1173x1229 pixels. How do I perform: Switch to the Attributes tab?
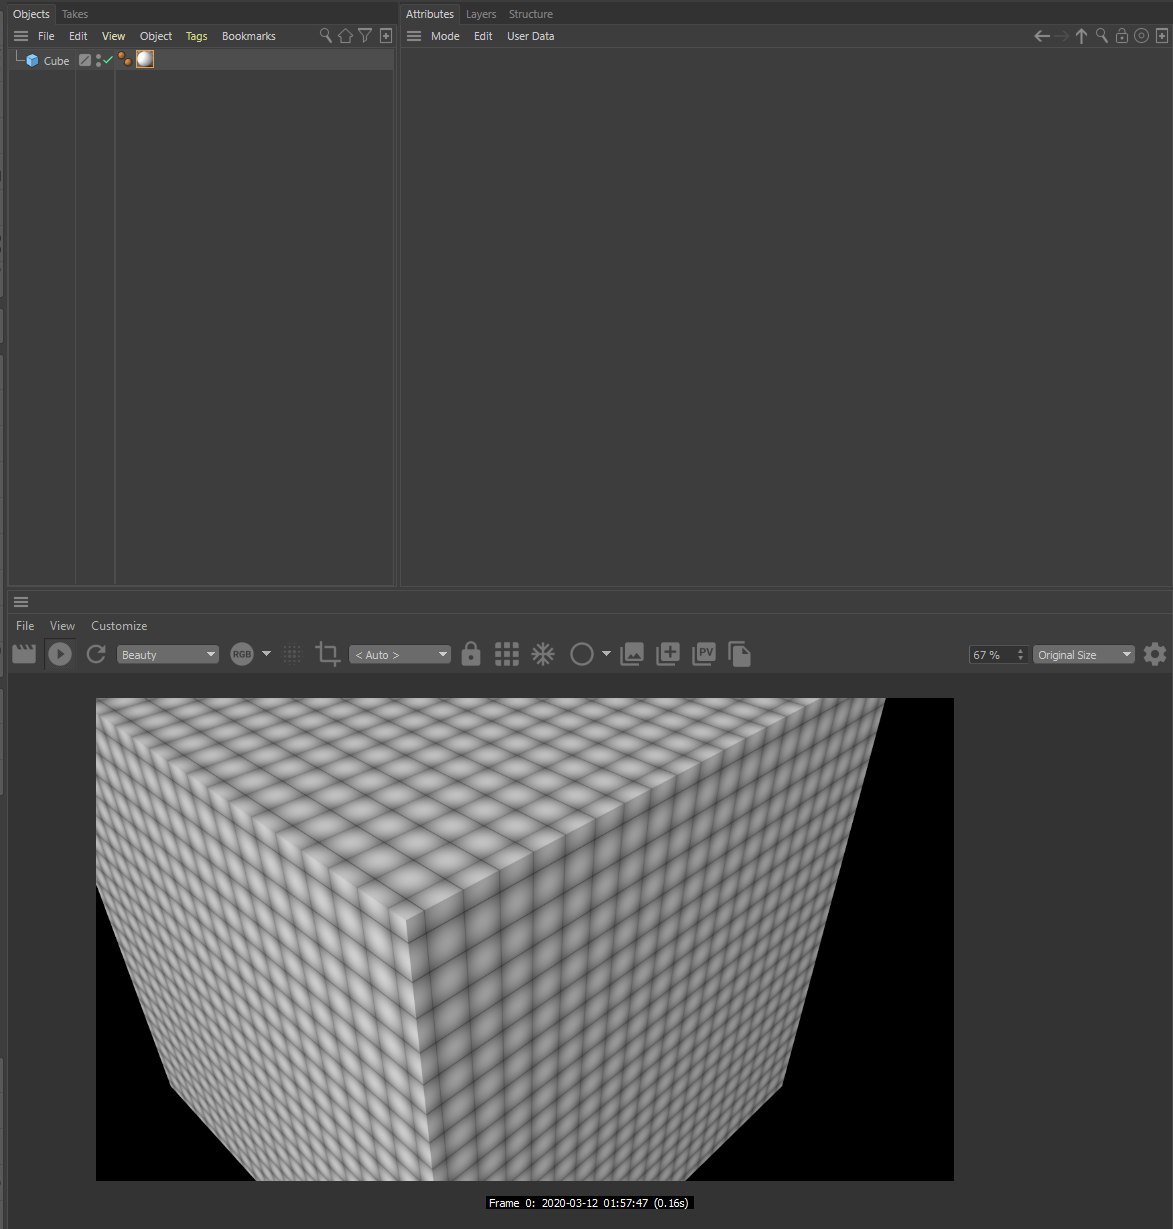coord(430,14)
